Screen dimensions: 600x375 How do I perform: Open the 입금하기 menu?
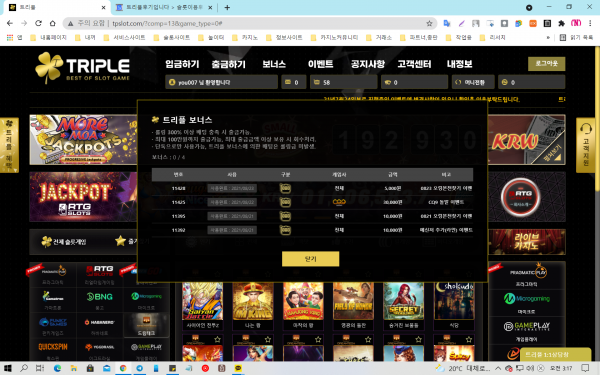pos(182,64)
